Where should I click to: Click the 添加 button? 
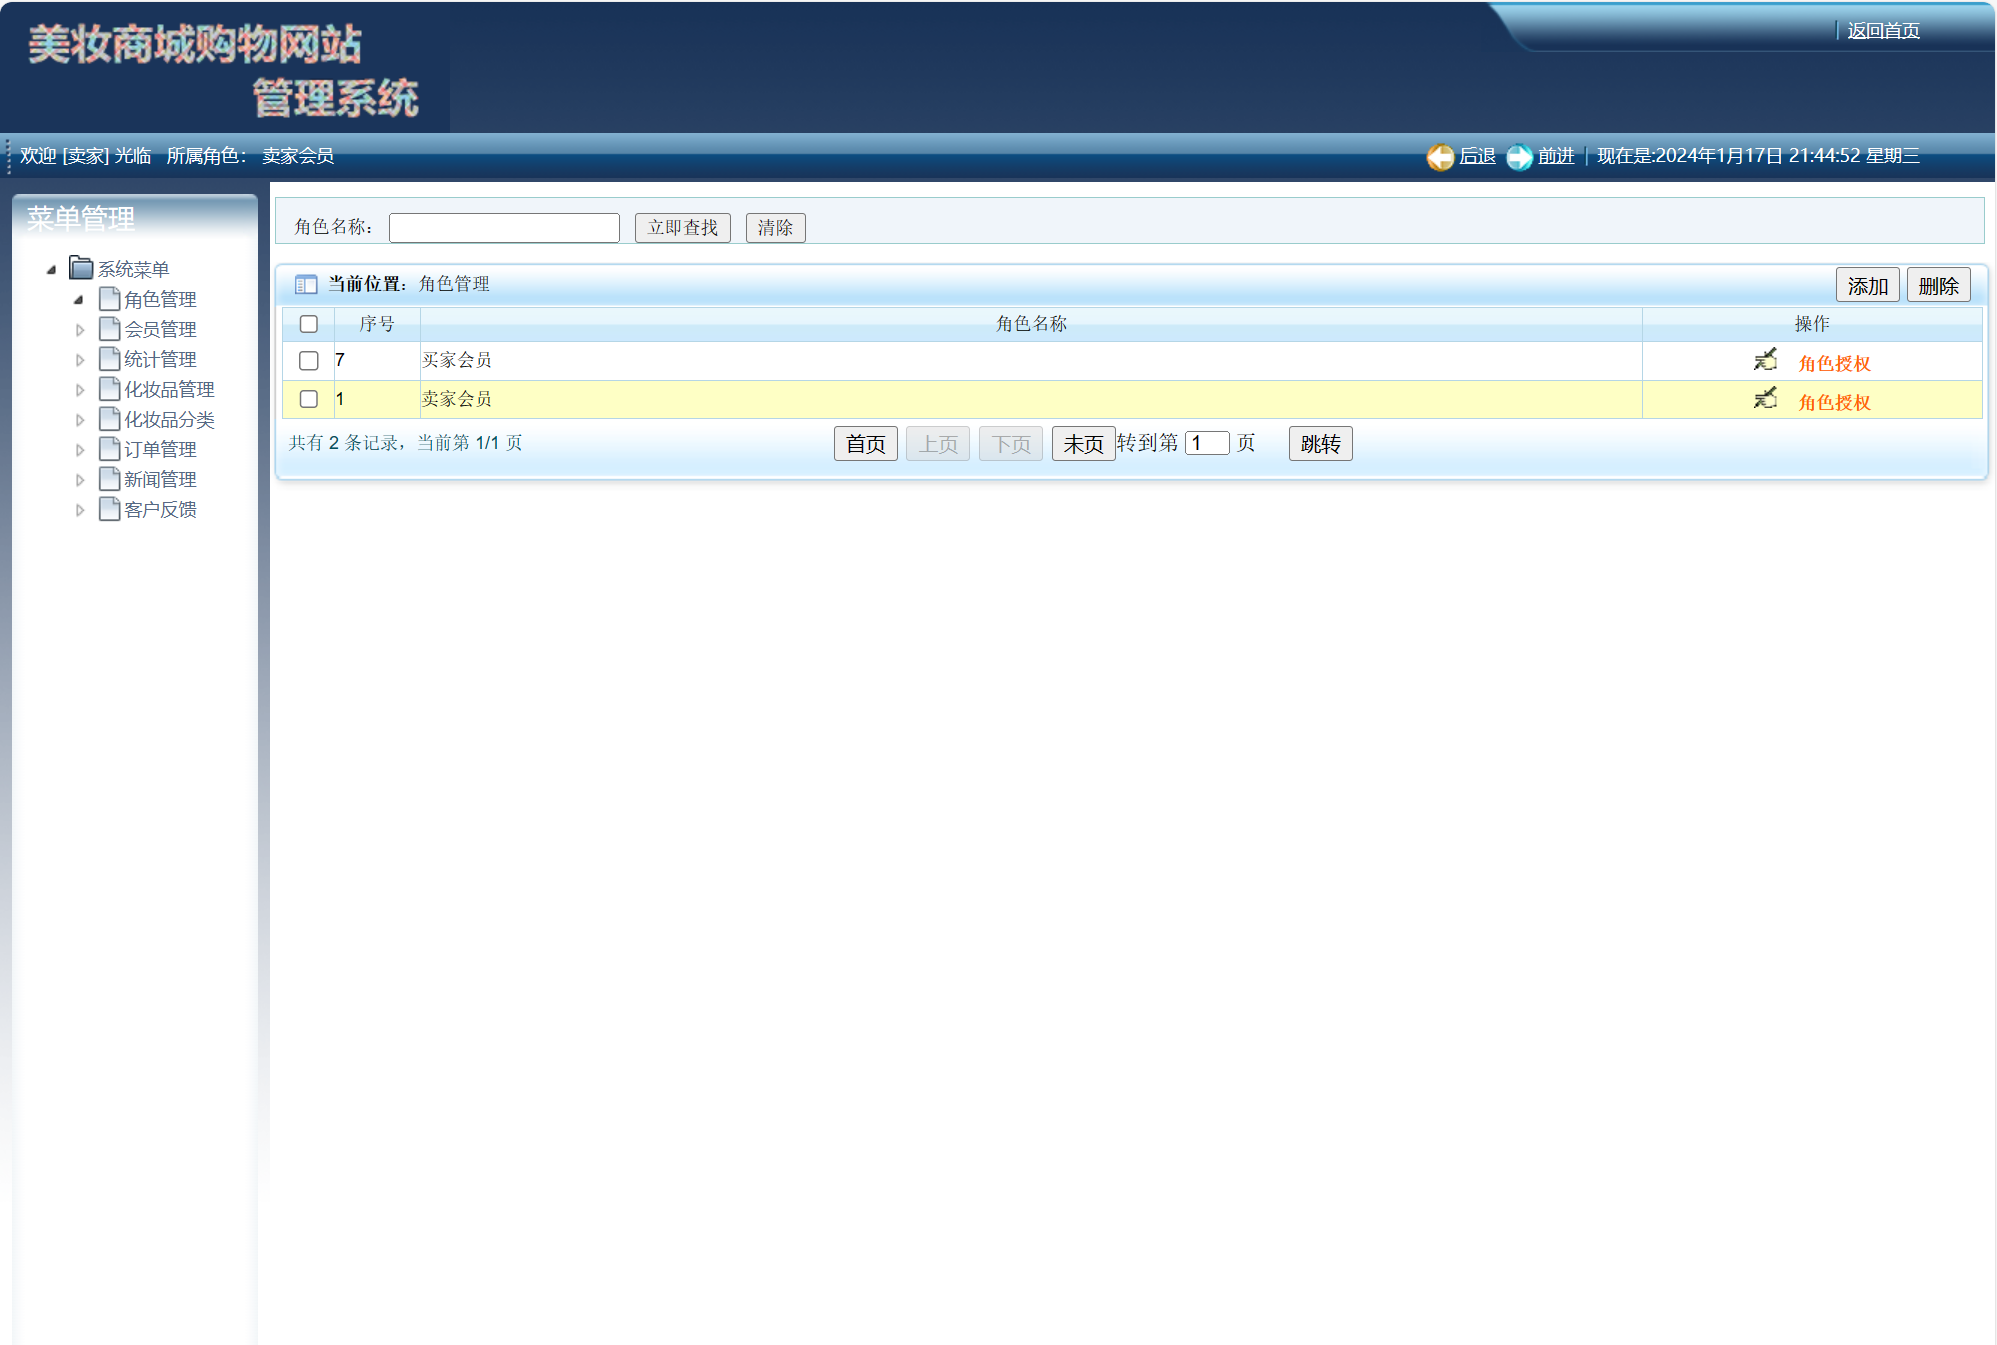click(x=1866, y=284)
